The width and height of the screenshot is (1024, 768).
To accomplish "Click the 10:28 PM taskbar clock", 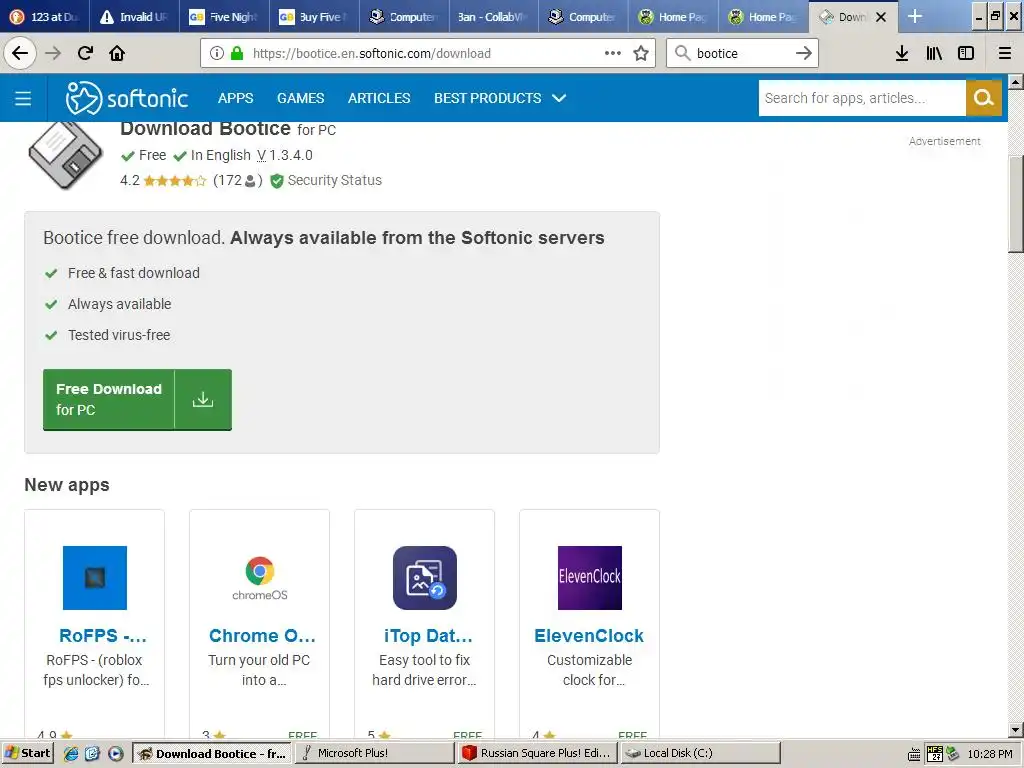I will point(990,754).
